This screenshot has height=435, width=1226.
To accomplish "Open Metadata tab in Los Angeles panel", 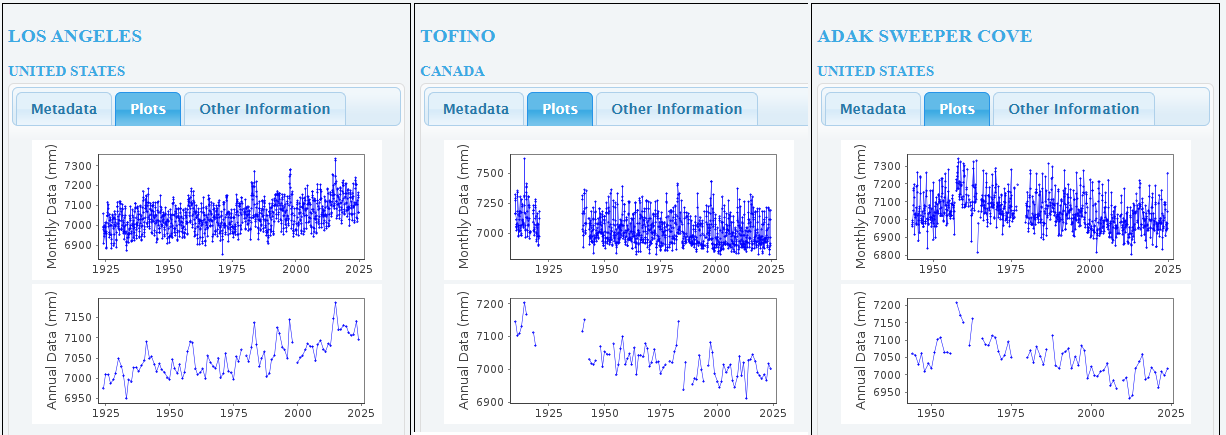I will point(64,109).
